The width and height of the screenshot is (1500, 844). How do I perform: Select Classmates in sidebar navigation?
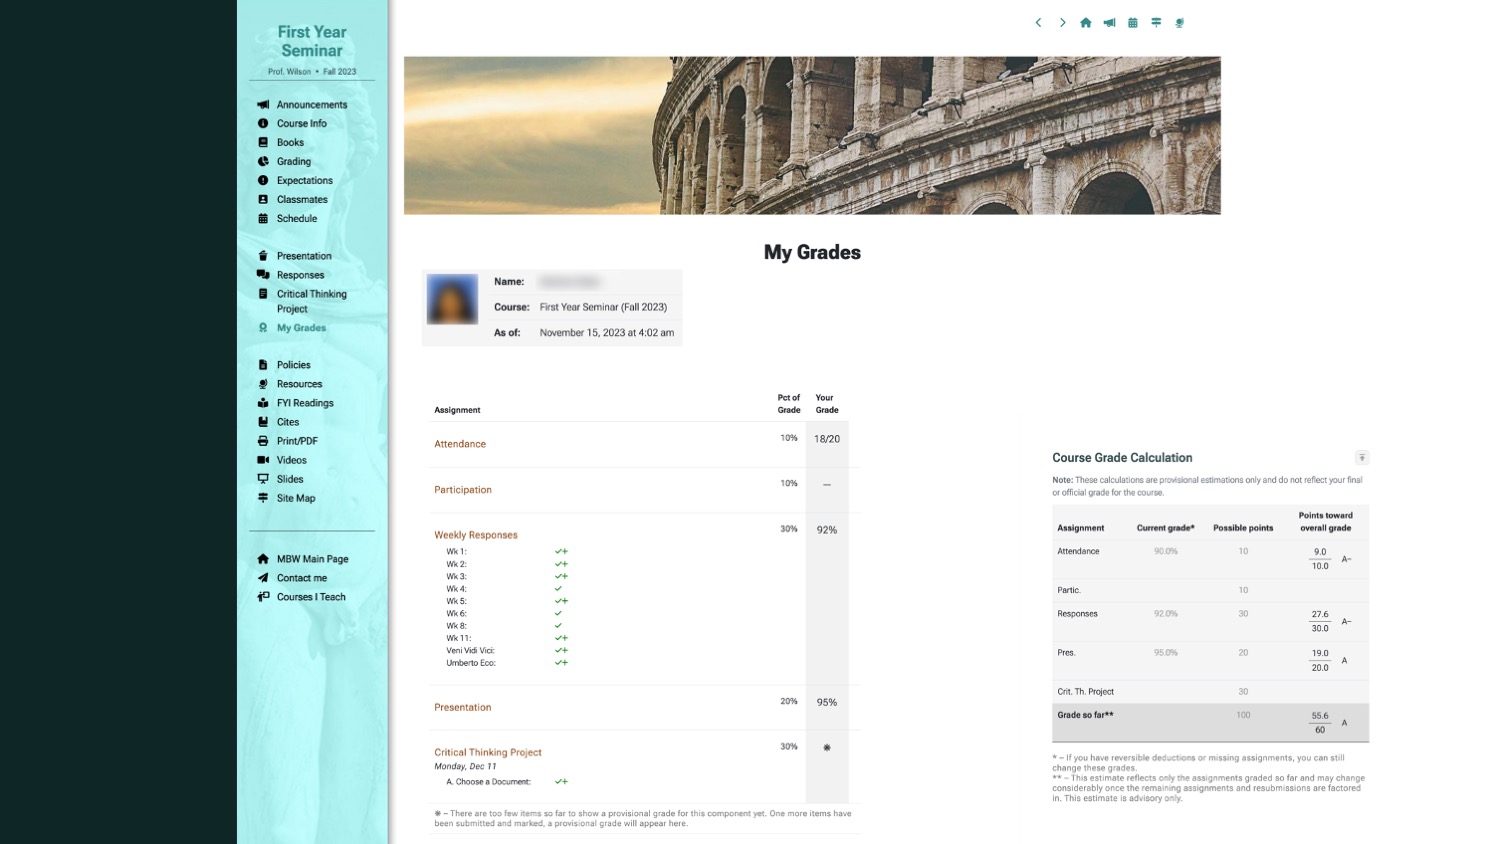[x=301, y=200]
